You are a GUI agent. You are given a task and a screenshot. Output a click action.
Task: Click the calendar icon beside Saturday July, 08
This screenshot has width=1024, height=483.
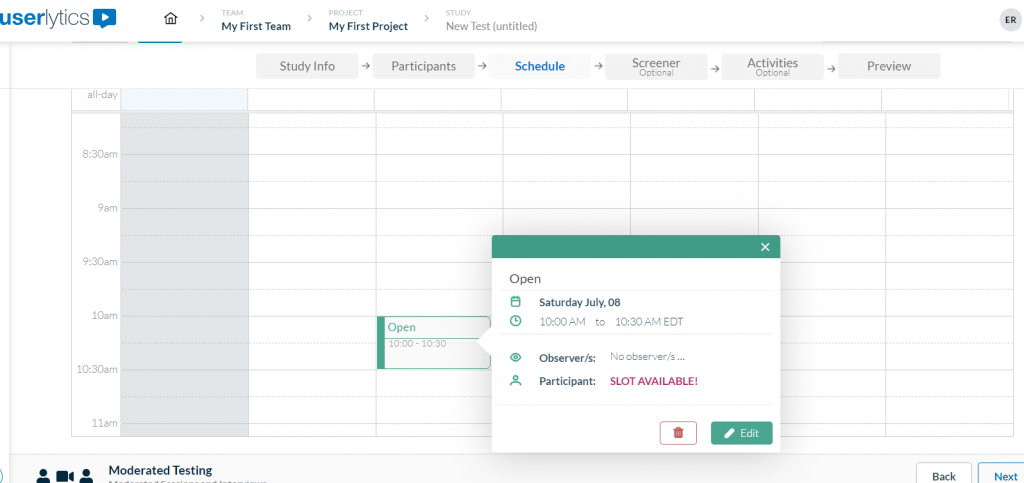click(516, 302)
